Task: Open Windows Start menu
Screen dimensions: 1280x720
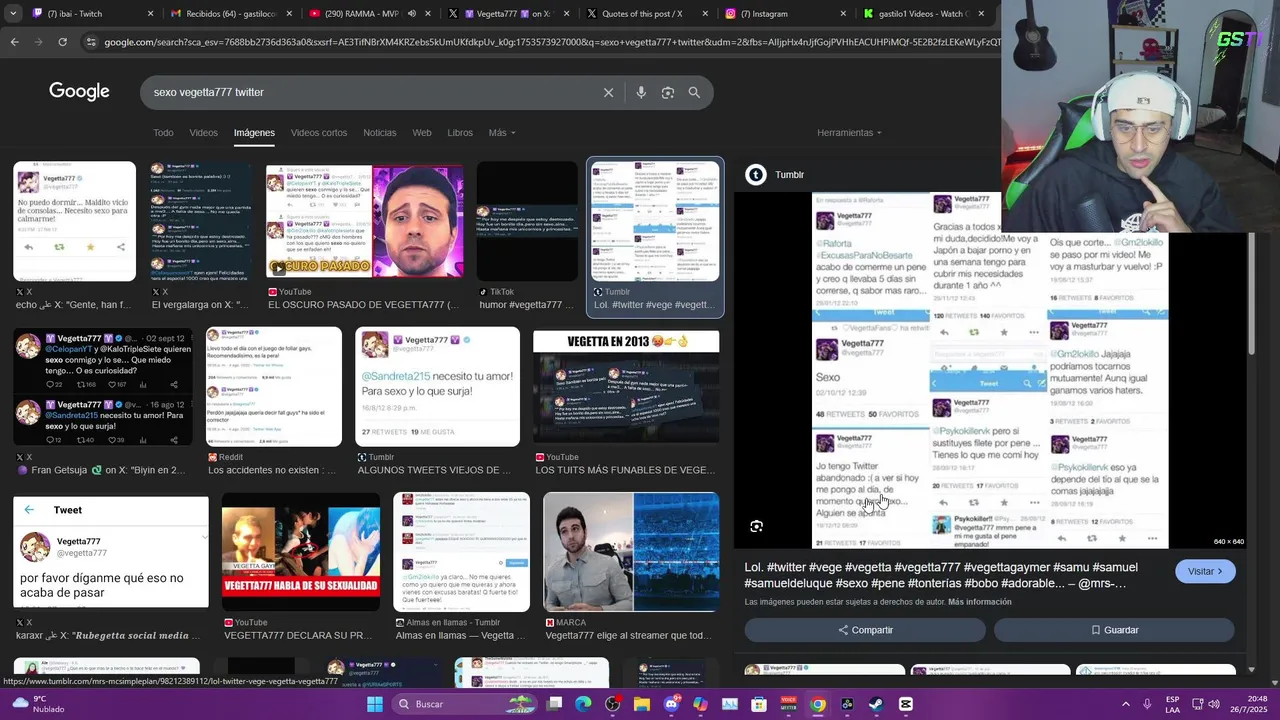Action: pos(375,704)
